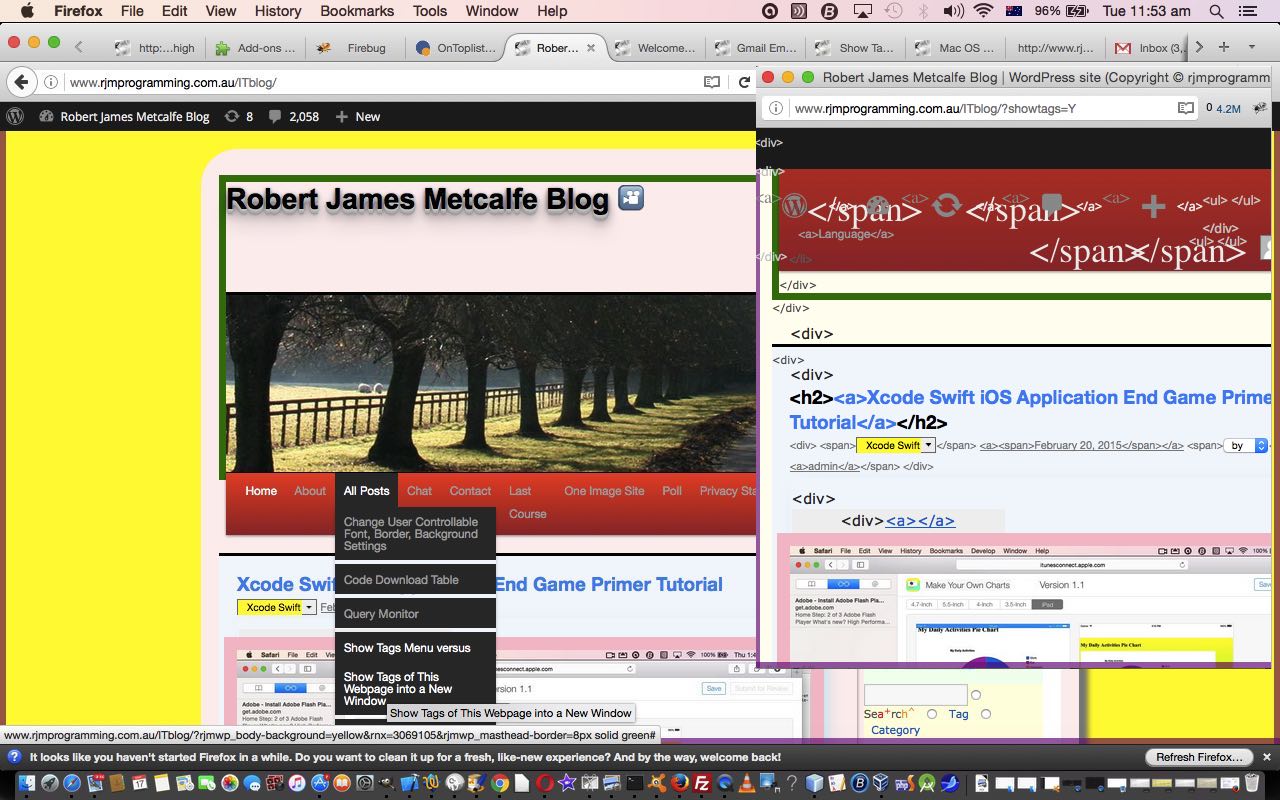Choose Change User Controllable Font, Border, Background Settings
Screen dimensions: 1280x800
[x=415, y=534]
